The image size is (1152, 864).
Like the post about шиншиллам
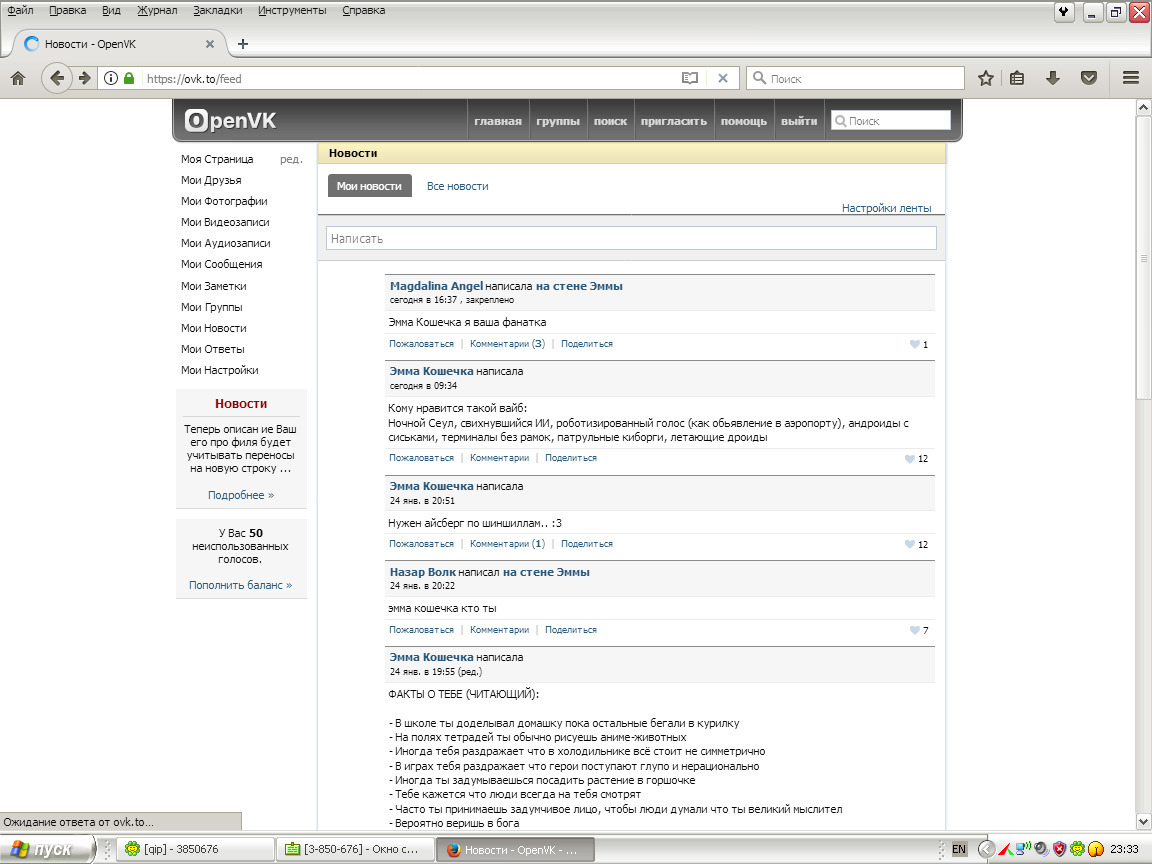[x=910, y=544]
